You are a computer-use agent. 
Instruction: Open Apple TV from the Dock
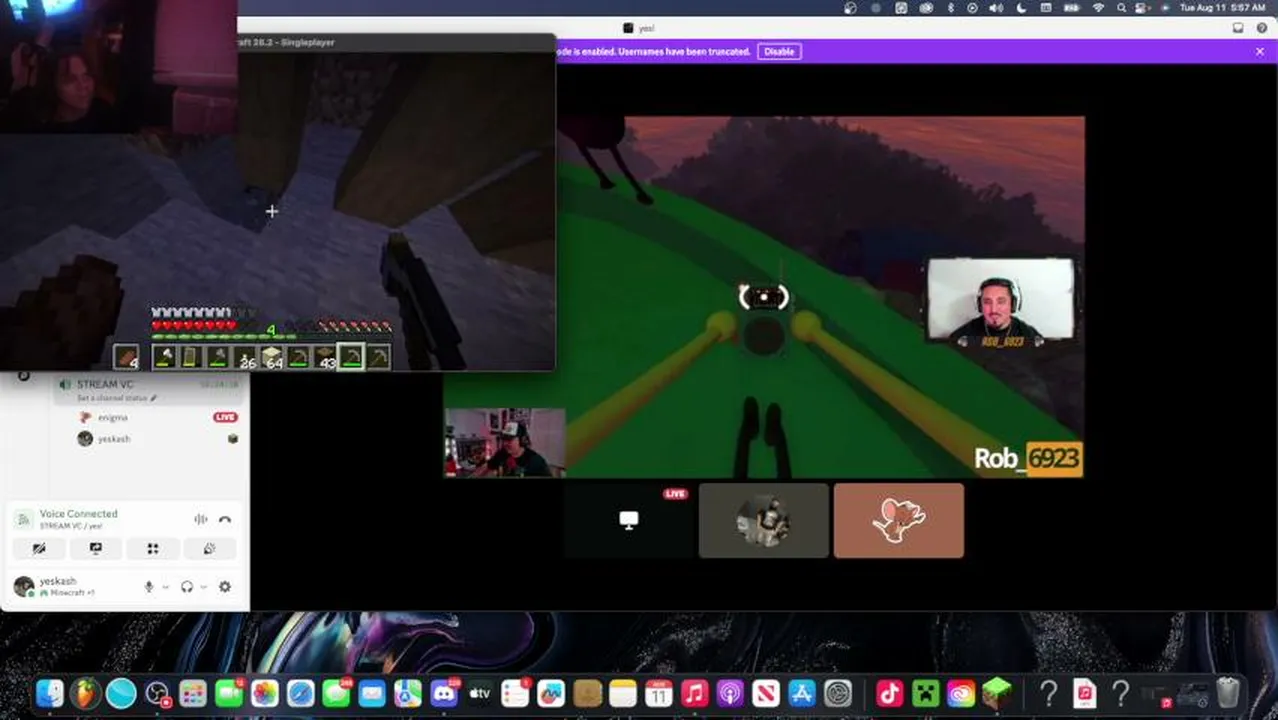tap(480, 693)
